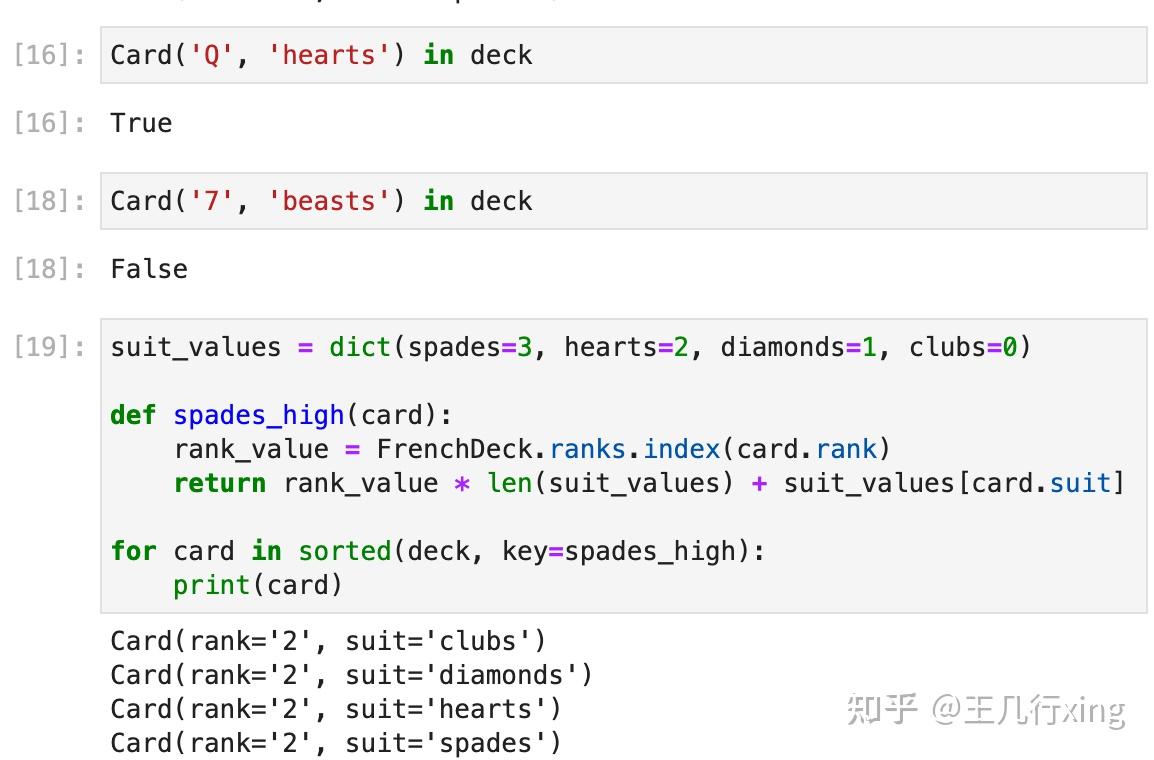
Task: Select the [18] input prompt label
Action: click(x=49, y=201)
